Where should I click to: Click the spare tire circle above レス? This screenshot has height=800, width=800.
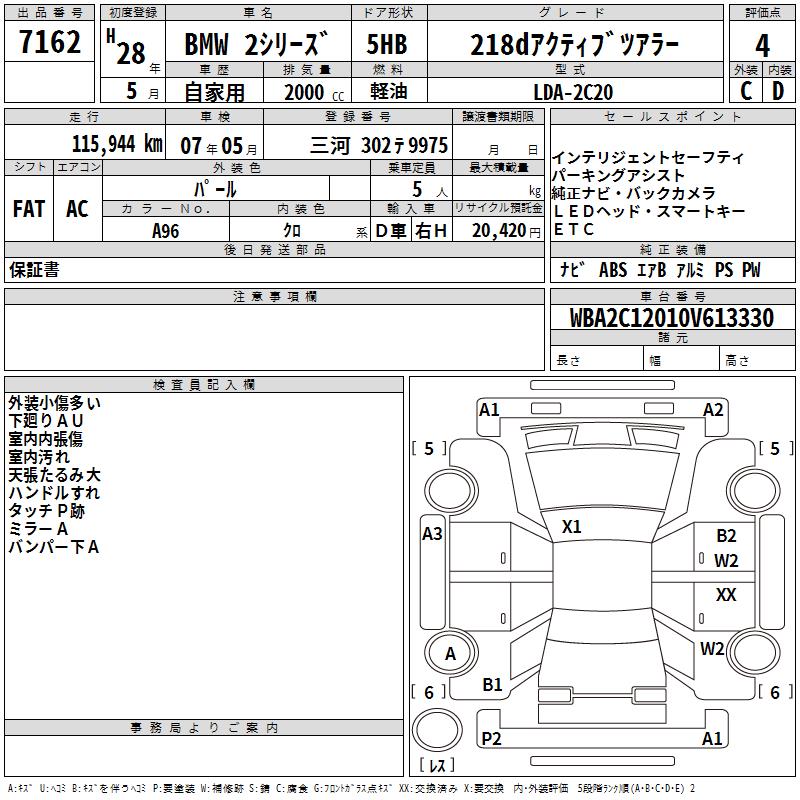(x=437, y=730)
